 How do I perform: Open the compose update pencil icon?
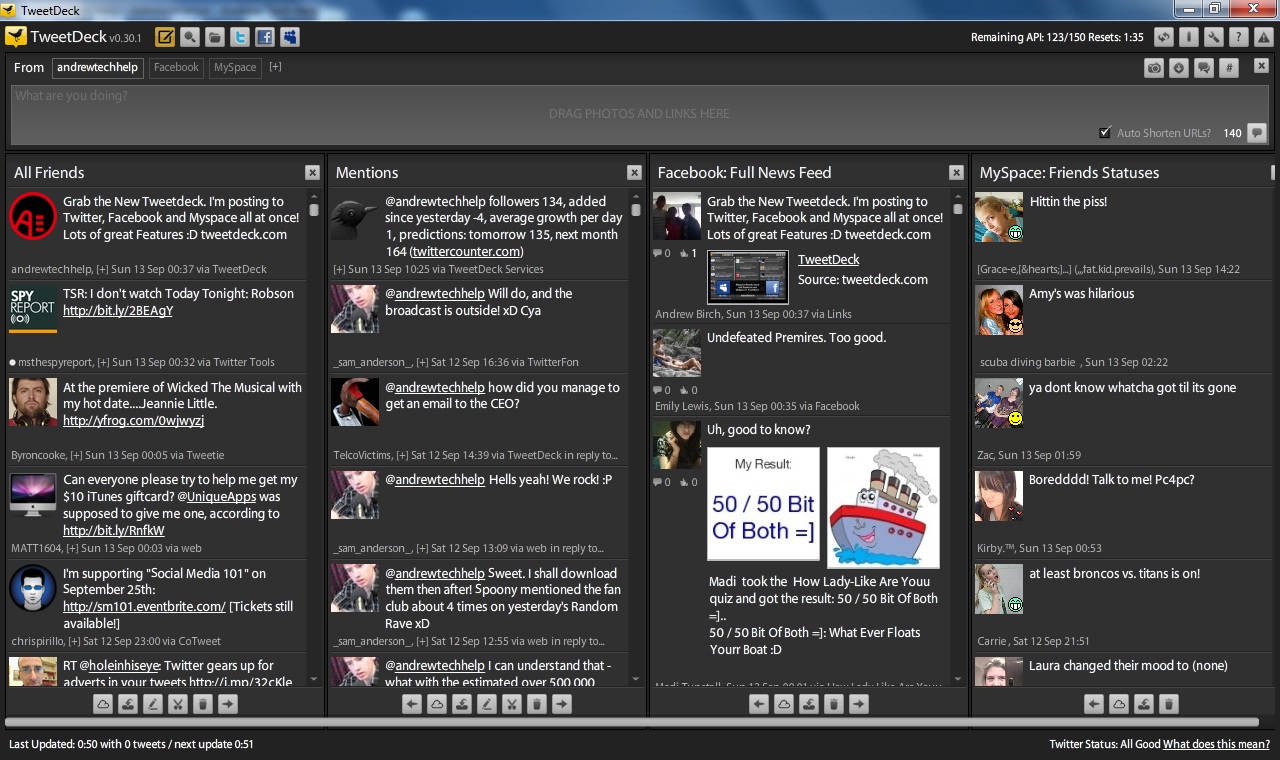point(165,38)
